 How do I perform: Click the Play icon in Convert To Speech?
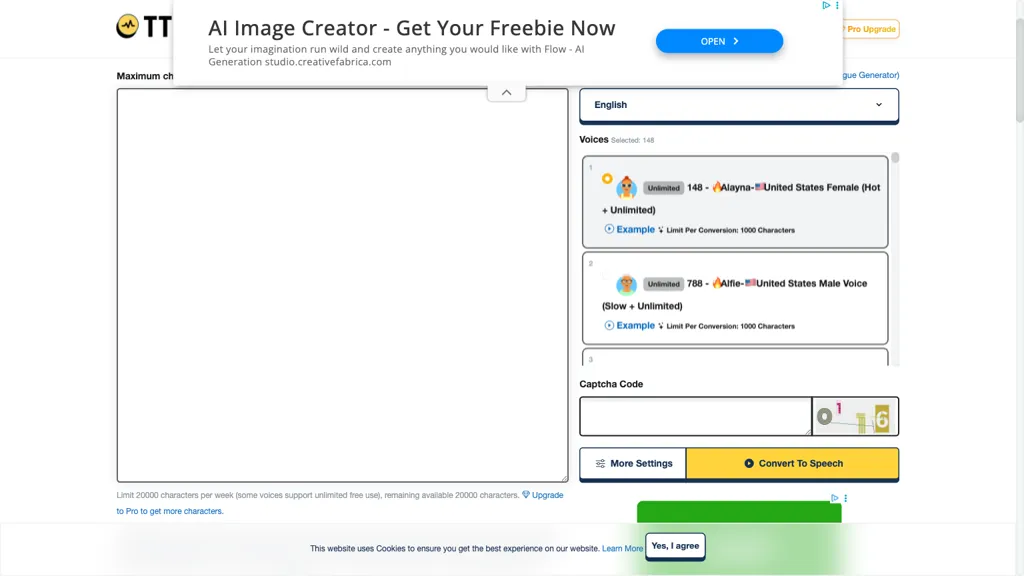point(749,463)
